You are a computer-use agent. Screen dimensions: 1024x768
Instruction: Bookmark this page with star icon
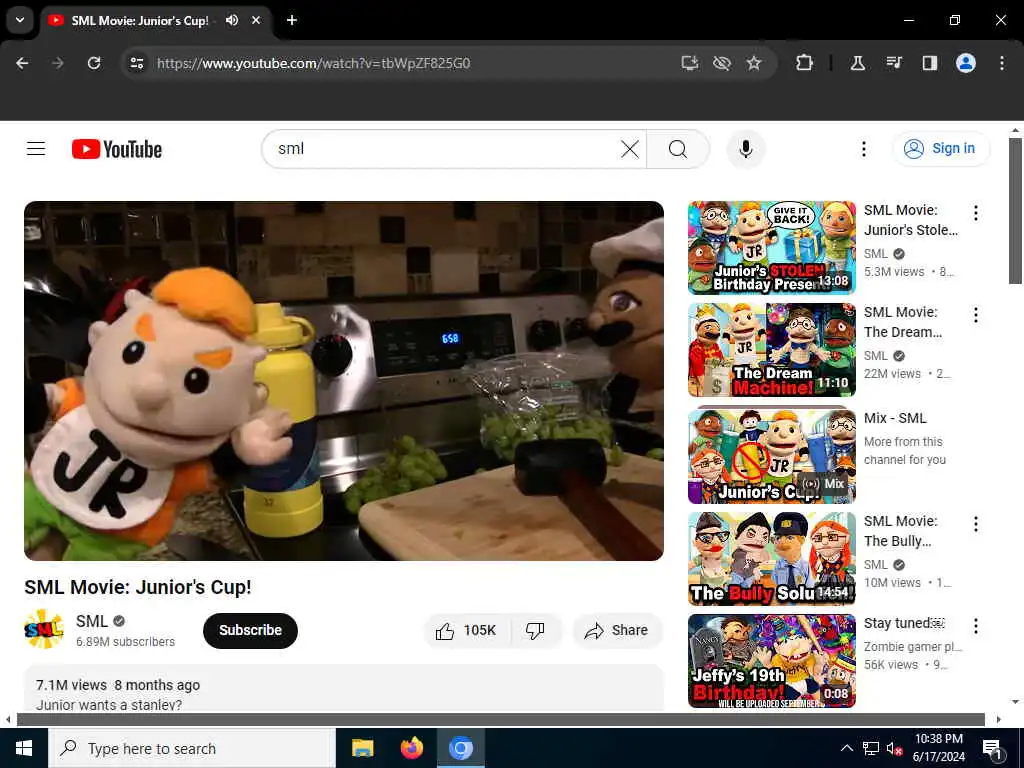coord(754,63)
